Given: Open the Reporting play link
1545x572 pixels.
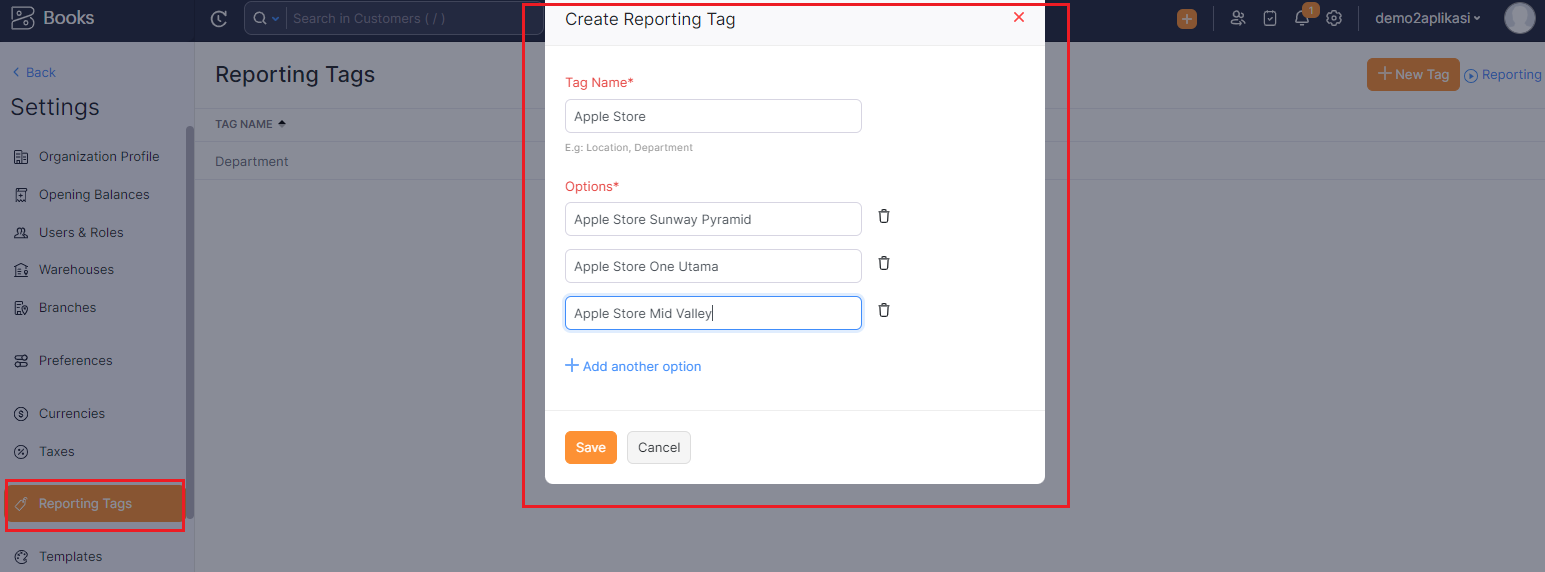Looking at the screenshot, I should click(1503, 75).
